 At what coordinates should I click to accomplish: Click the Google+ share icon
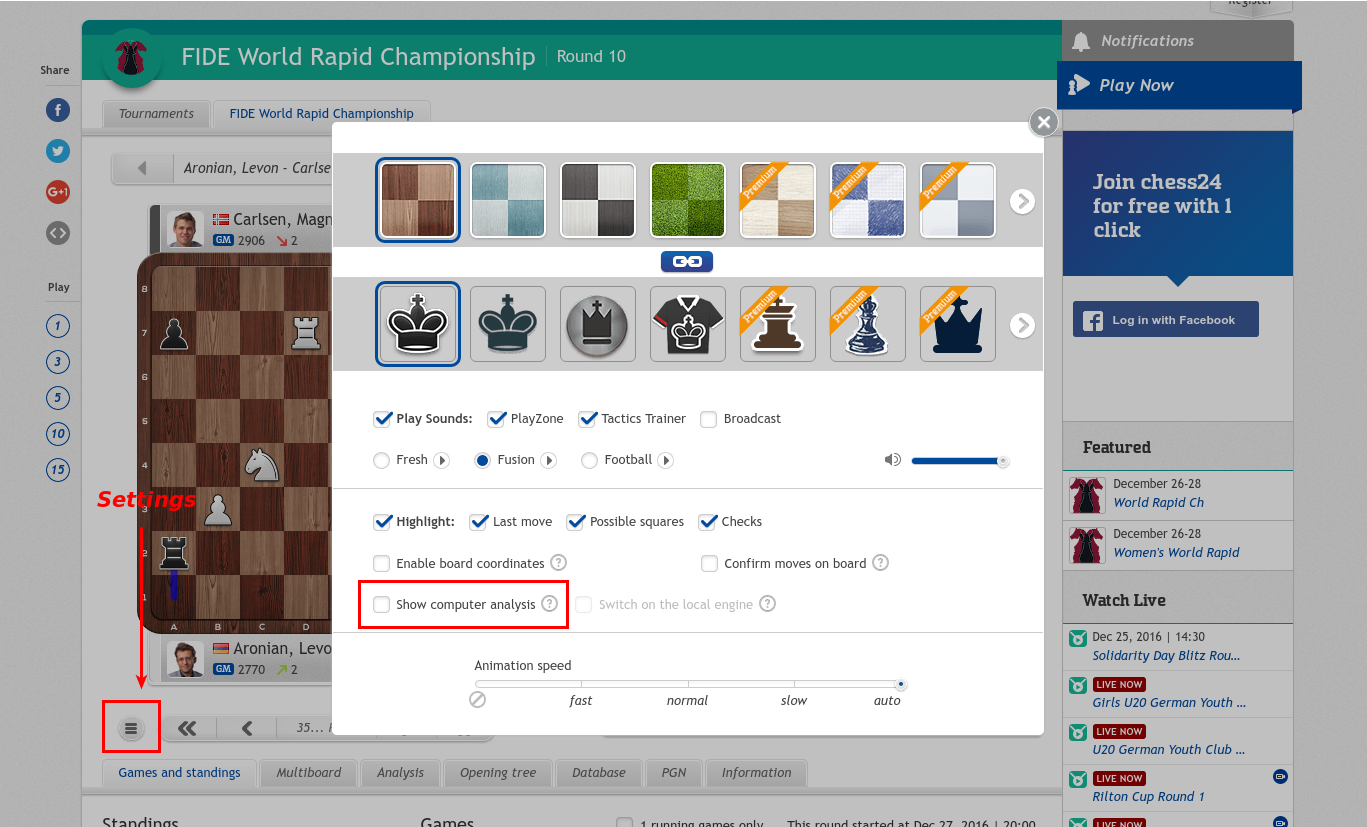(58, 192)
